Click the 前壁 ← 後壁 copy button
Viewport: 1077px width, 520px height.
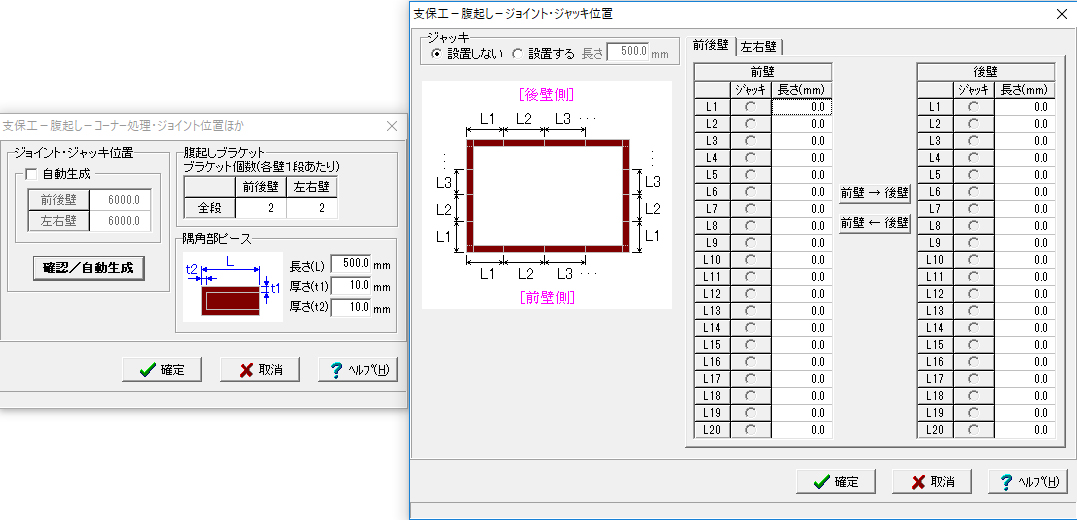pyautogui.click(x=874, y=223)
